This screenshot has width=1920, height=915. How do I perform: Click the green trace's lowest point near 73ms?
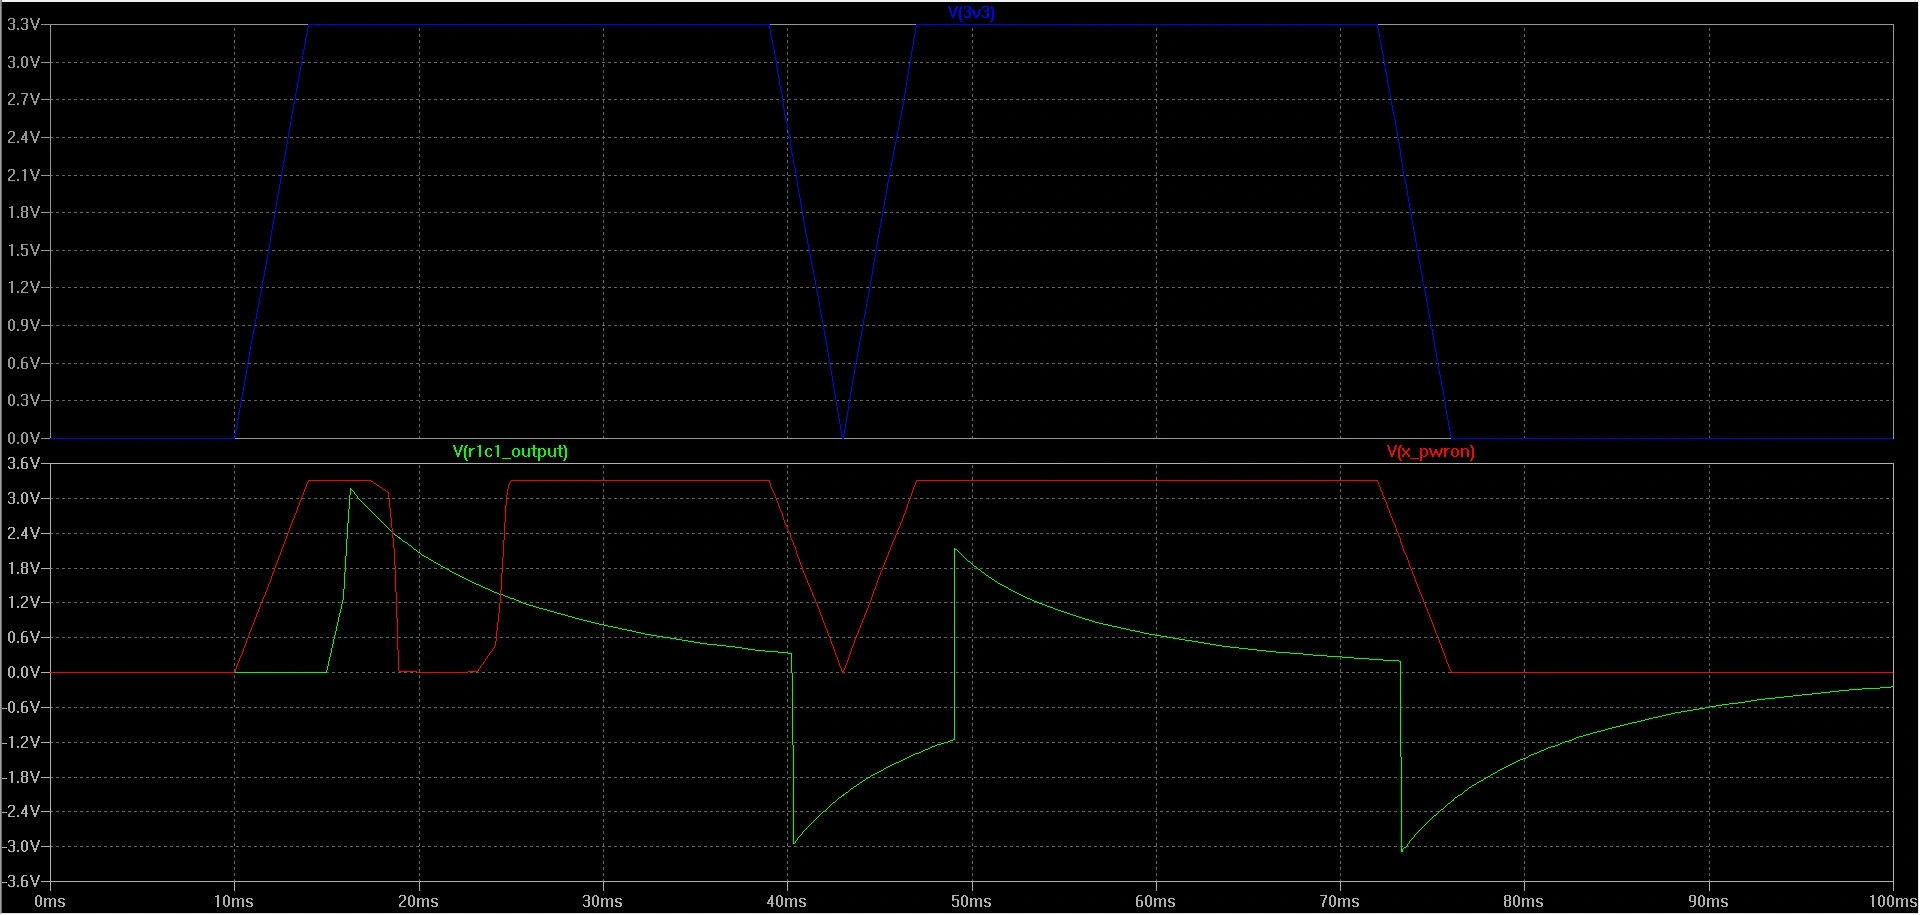[x=1402, y=850]
